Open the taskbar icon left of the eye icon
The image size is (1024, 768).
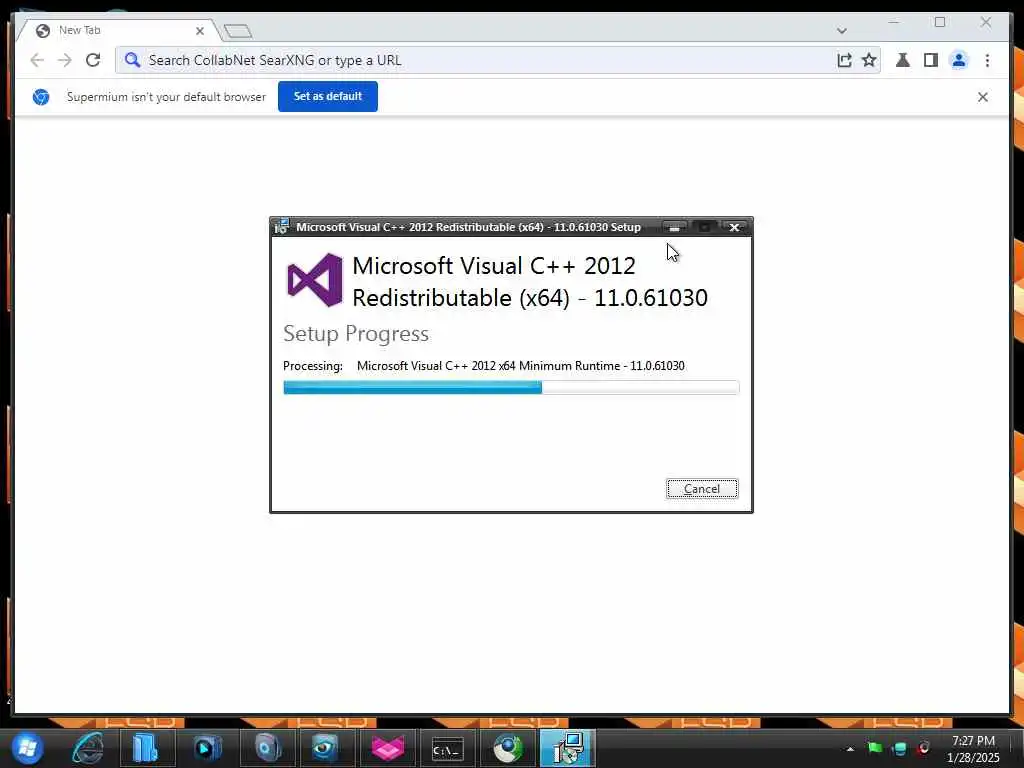coord(268,748)
